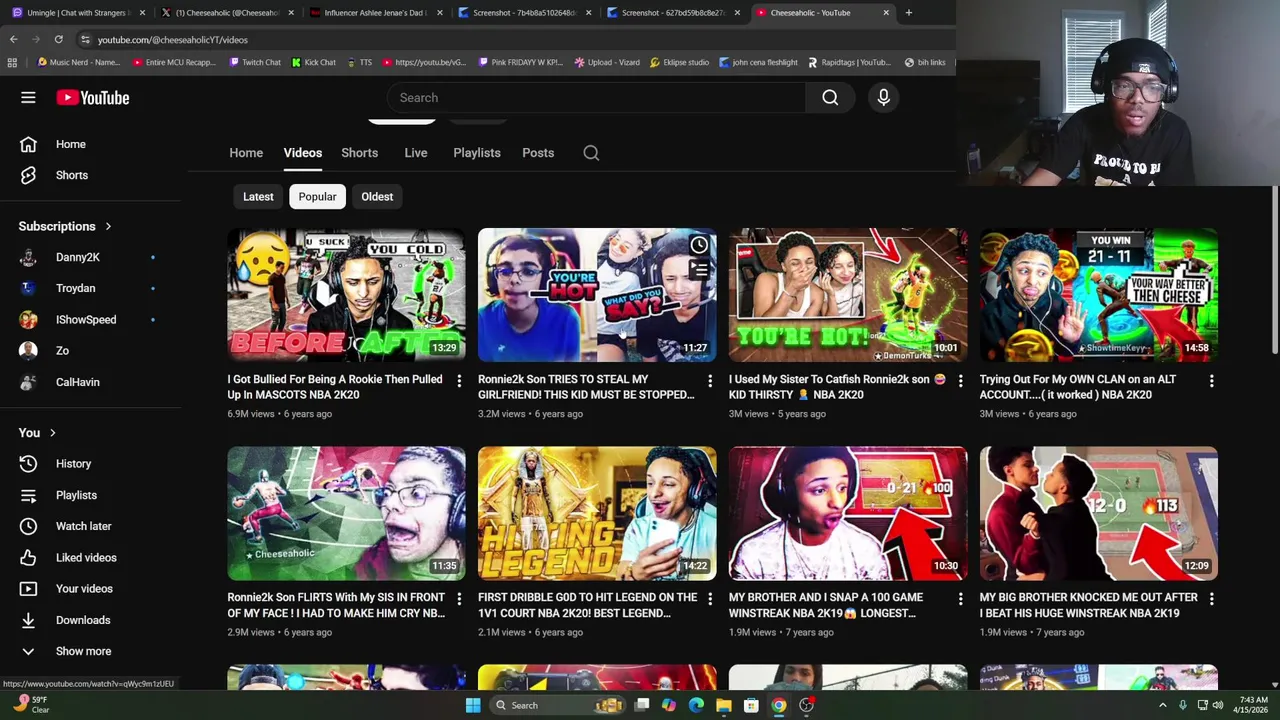Viewport: 1280px width, 720px height.
Task: Search within the channel using magnifier icon
Action: click(591, 153)
